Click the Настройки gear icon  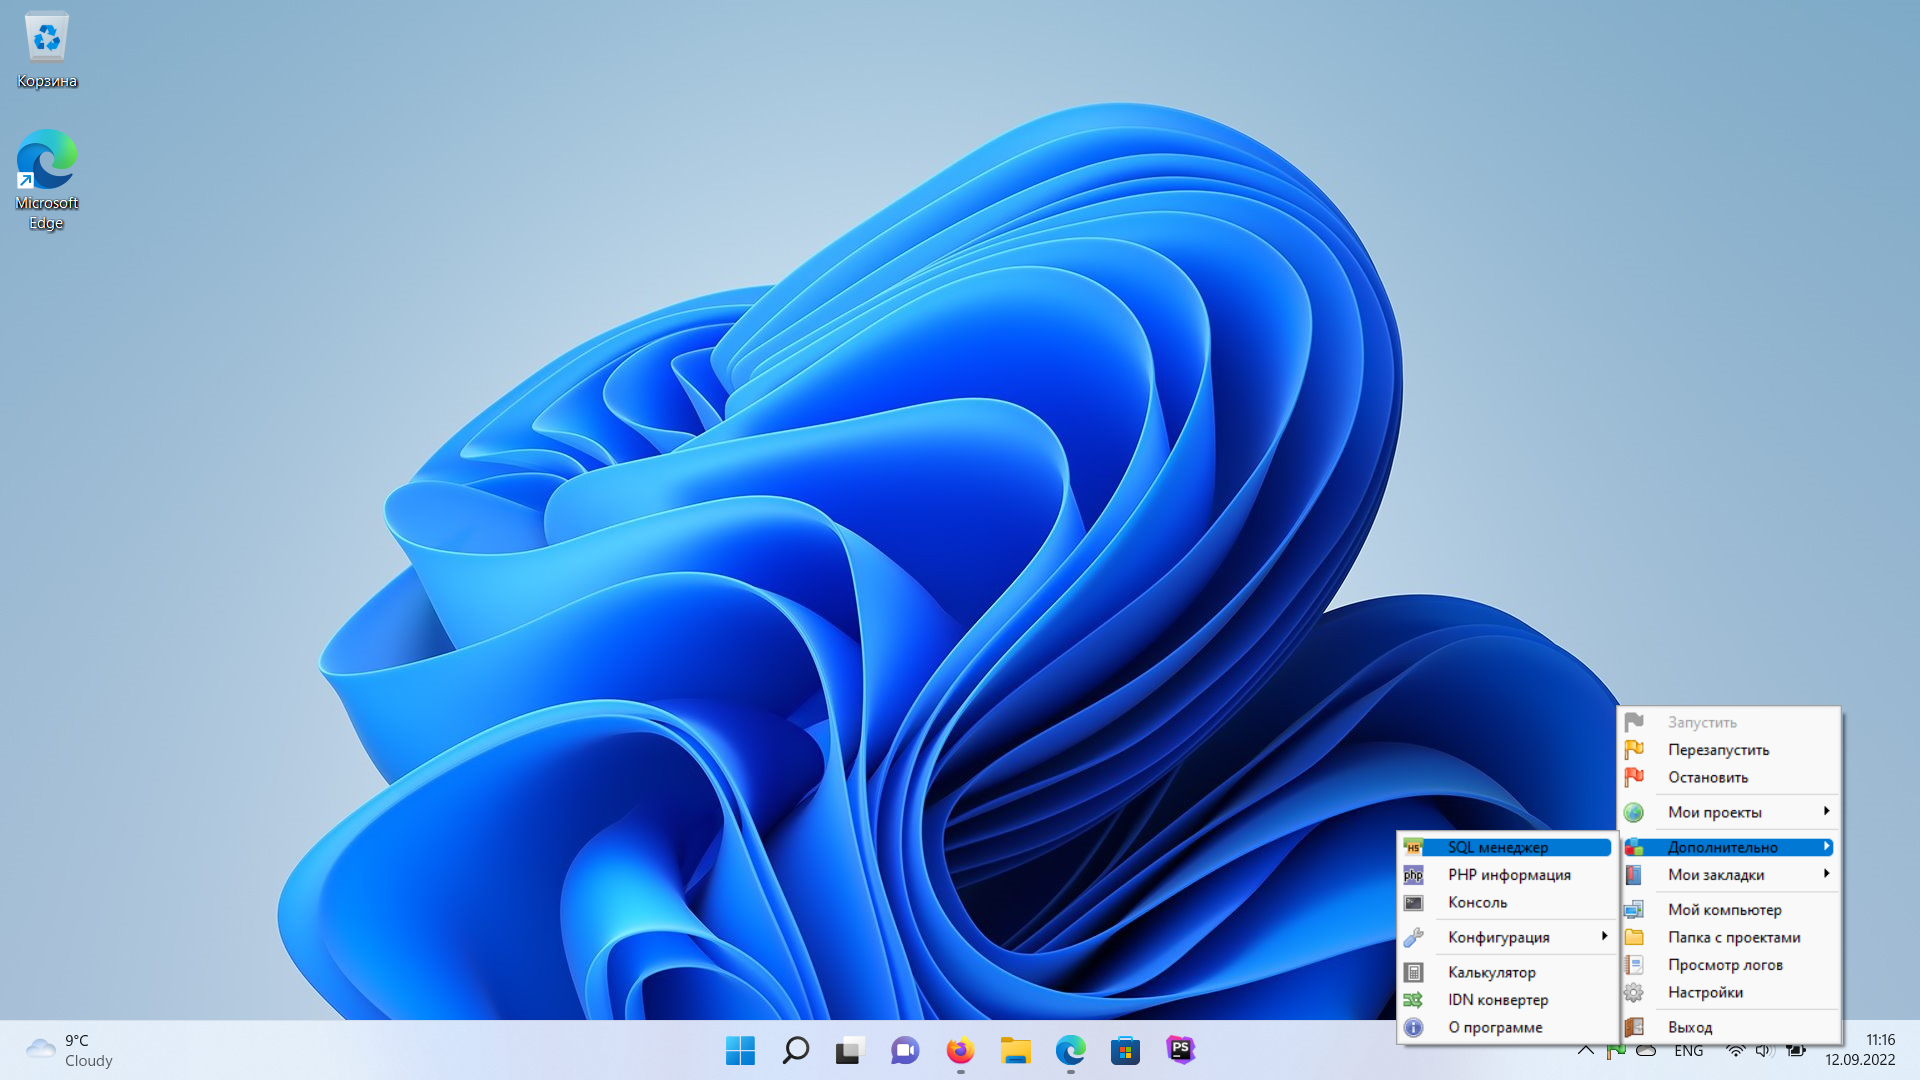(1634, 992)
